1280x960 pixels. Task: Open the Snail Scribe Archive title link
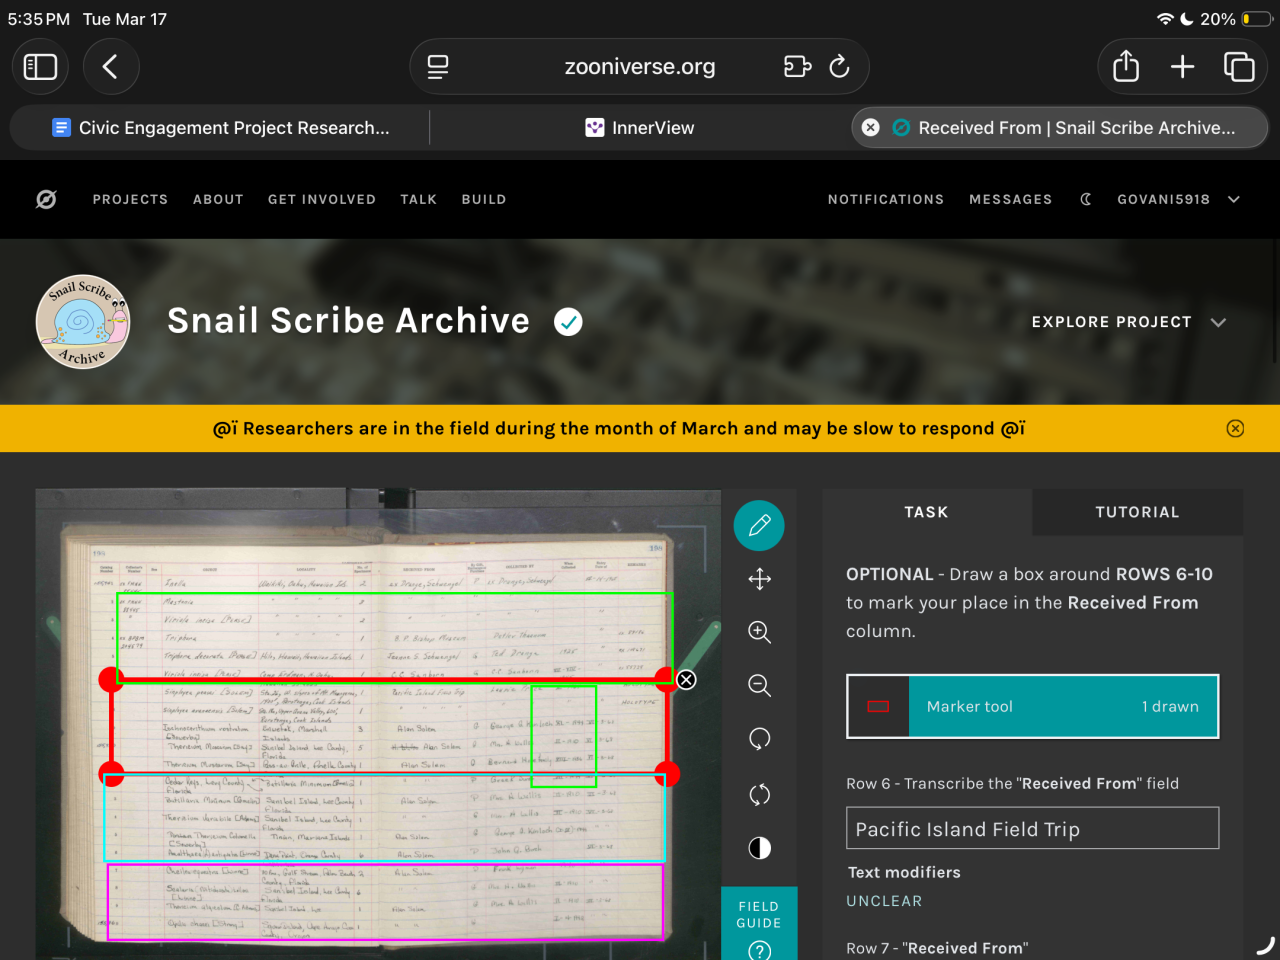[348, 321]
